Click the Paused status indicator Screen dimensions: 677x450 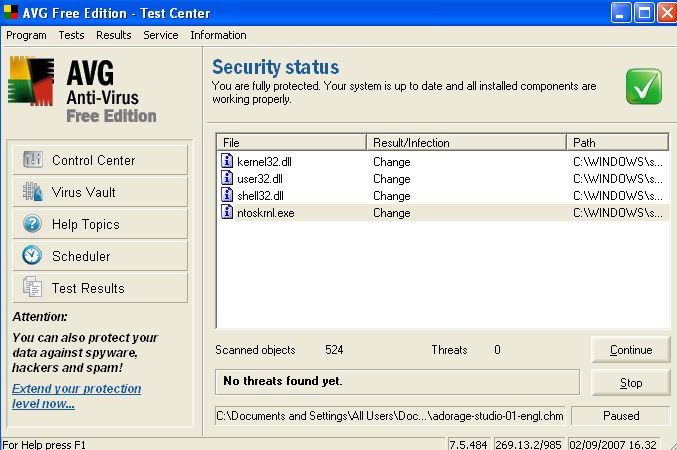621,416
